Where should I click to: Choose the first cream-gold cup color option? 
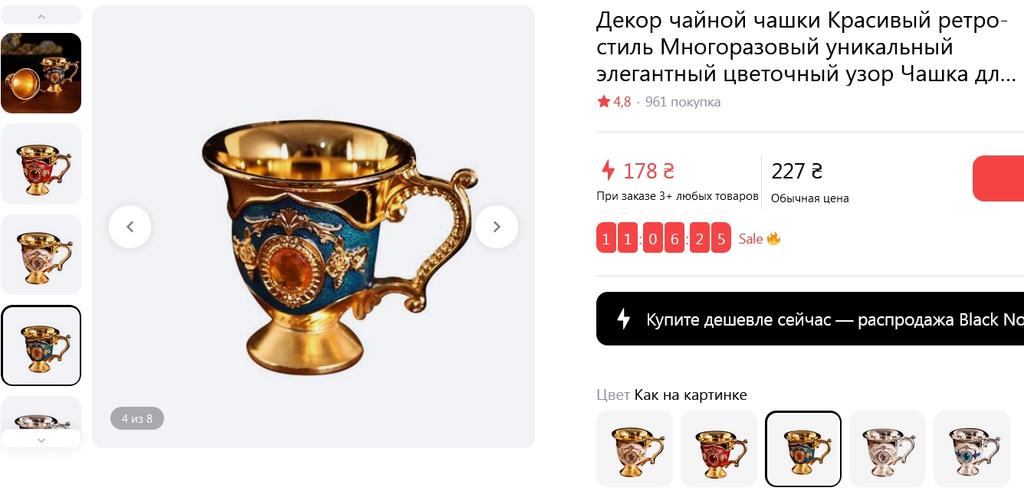coord(635,449)
